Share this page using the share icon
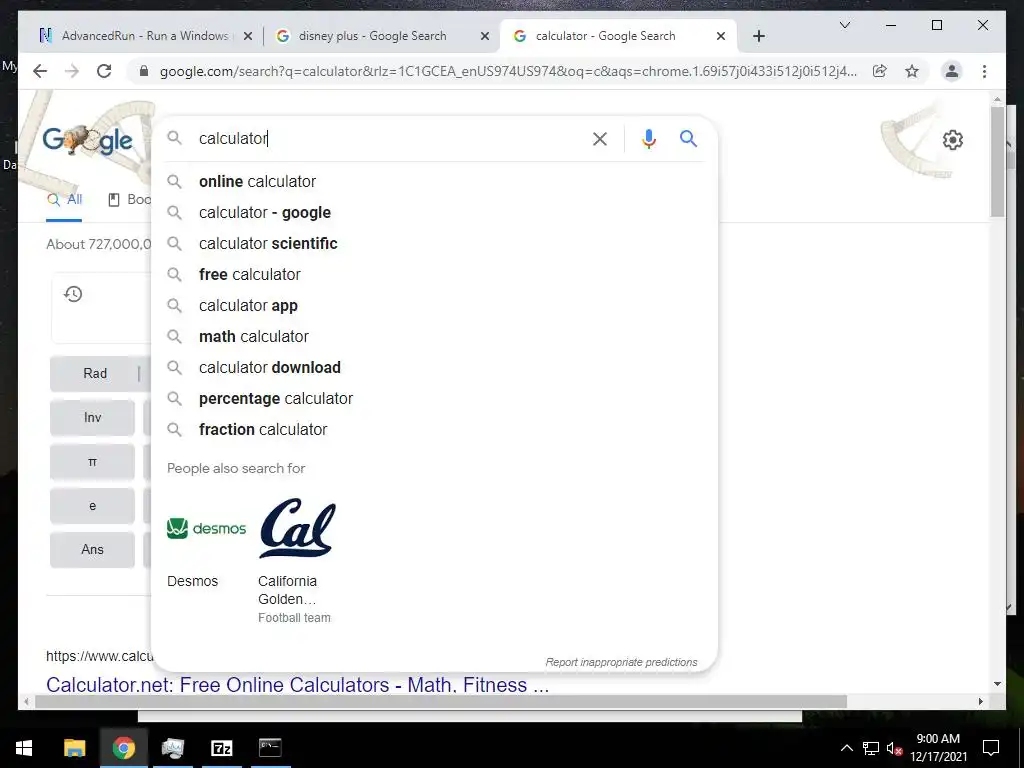This screenshot has height=768, width=1024. coord(880,71)
